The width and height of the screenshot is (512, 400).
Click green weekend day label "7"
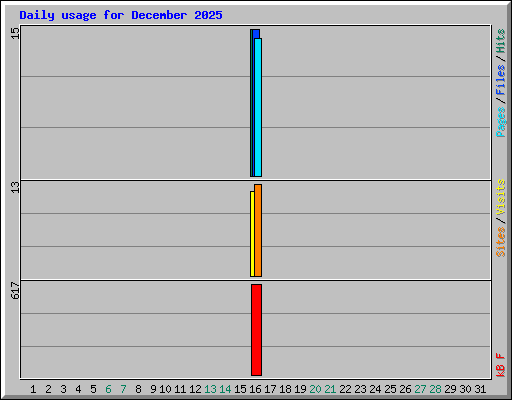coord(123,389)
